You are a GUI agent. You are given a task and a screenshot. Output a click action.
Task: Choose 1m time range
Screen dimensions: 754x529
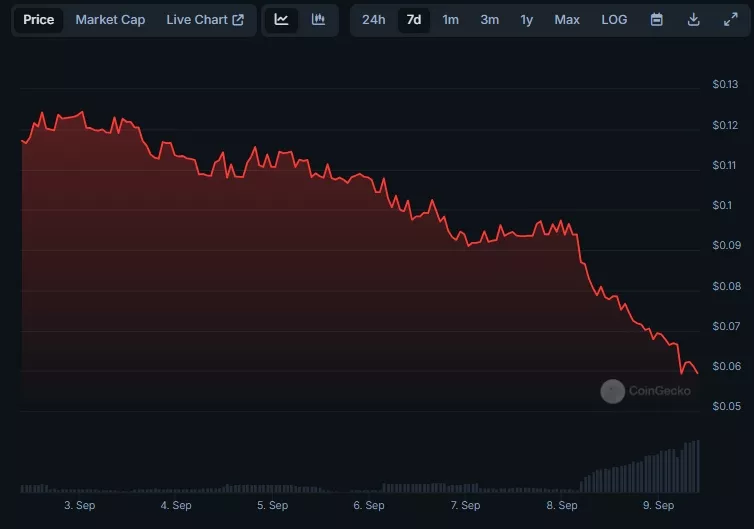tap(451, 20)
